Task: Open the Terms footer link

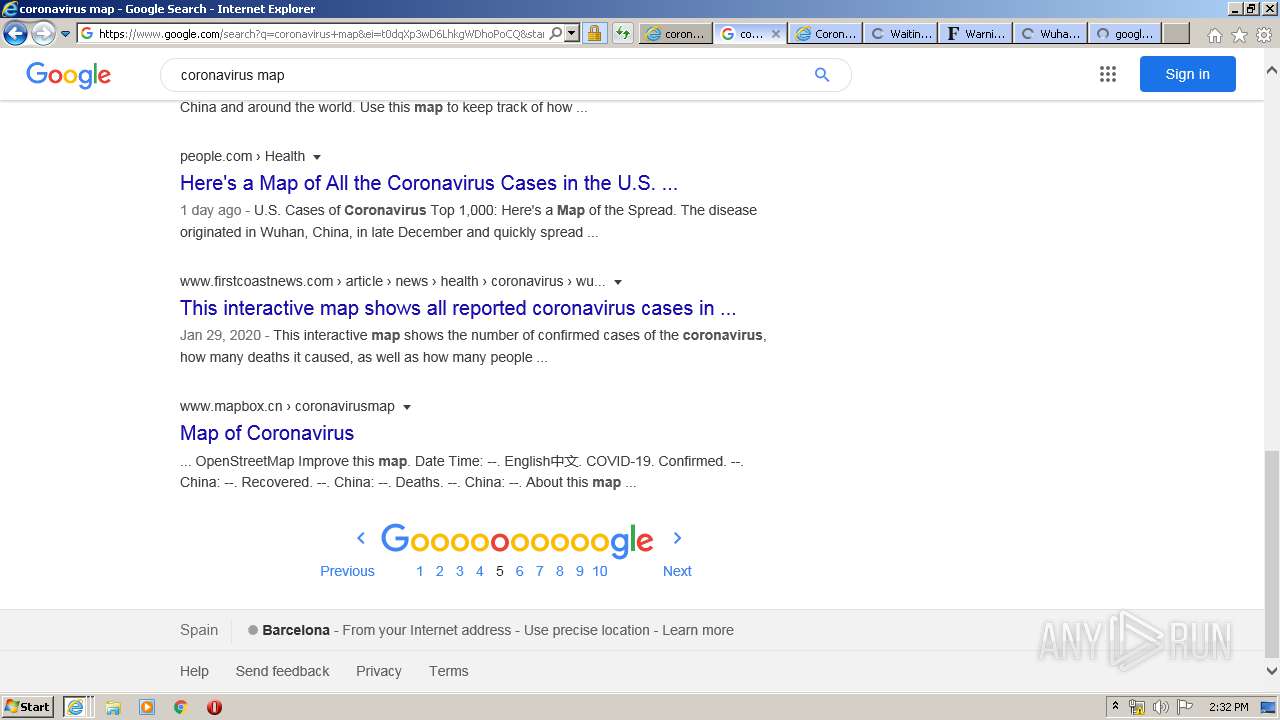Action: tap(448, 671)
